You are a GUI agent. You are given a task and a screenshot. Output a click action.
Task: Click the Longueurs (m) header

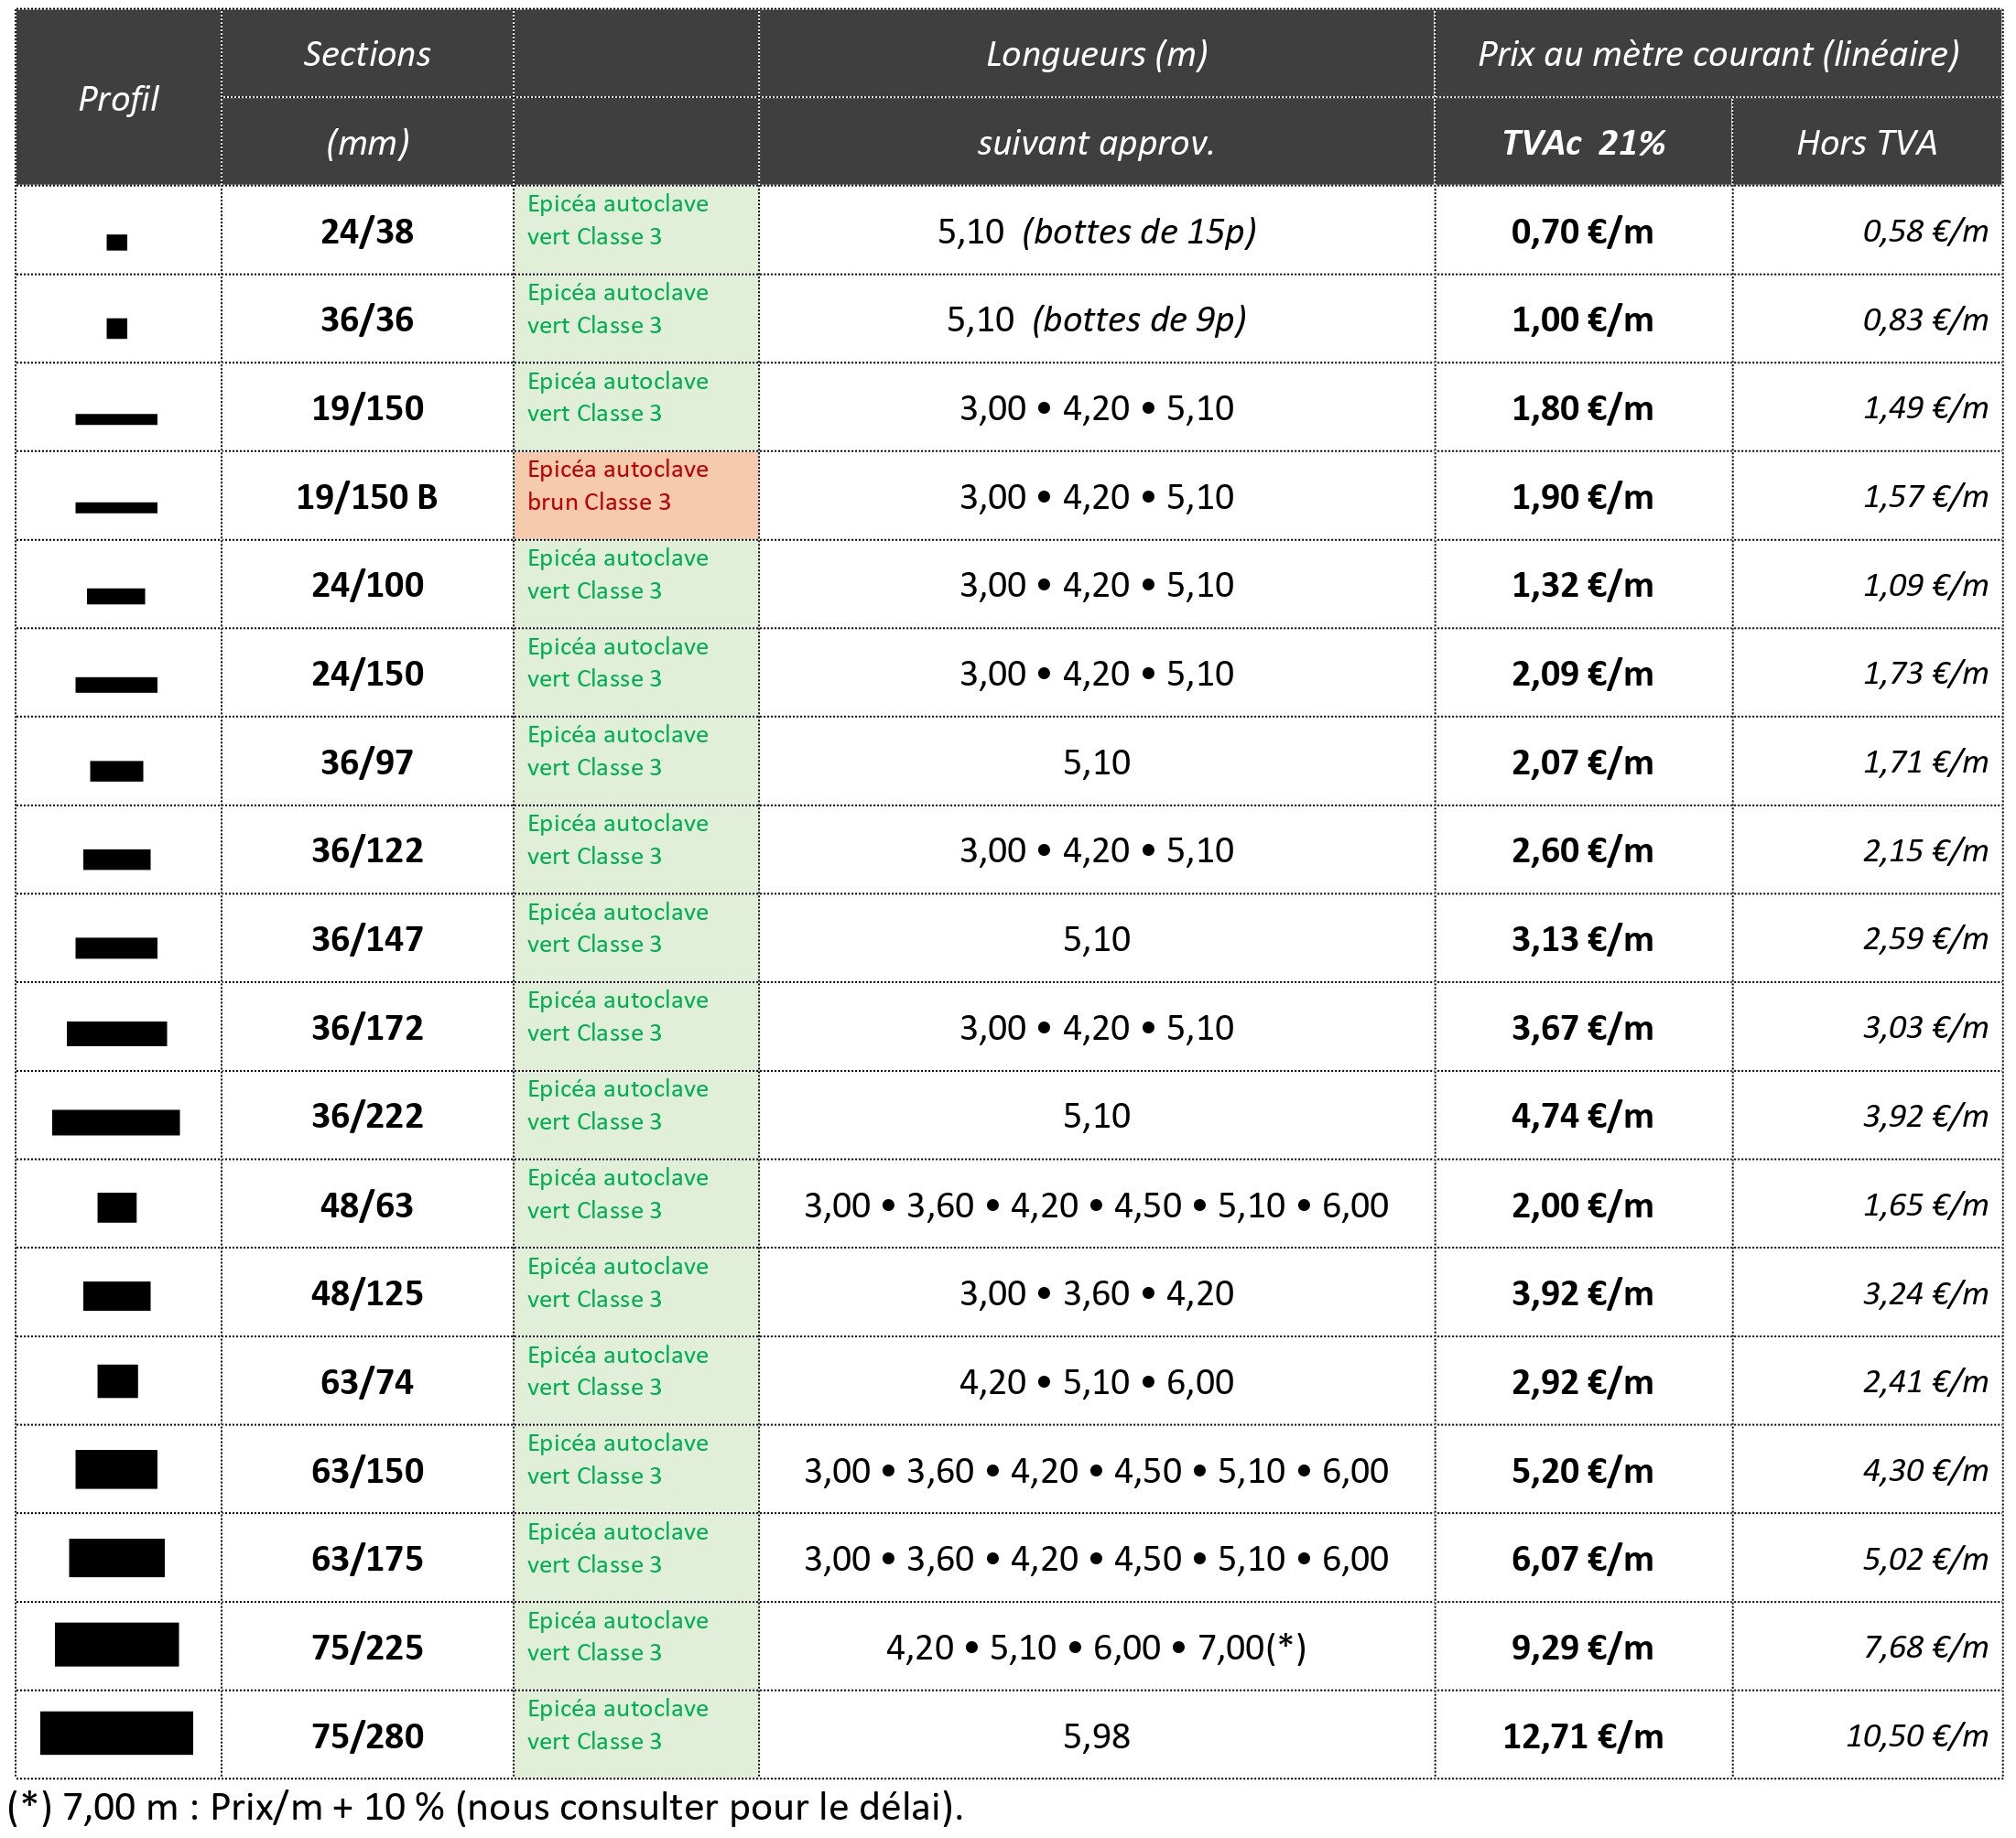pos(1096,54)
